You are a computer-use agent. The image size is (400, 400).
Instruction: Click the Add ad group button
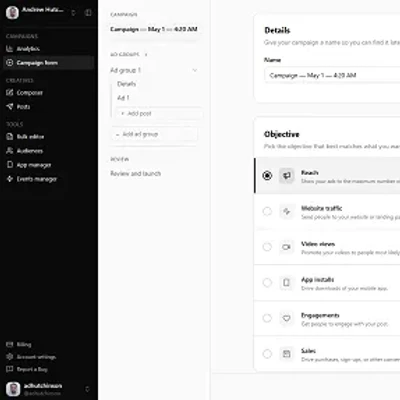[154, 134]
